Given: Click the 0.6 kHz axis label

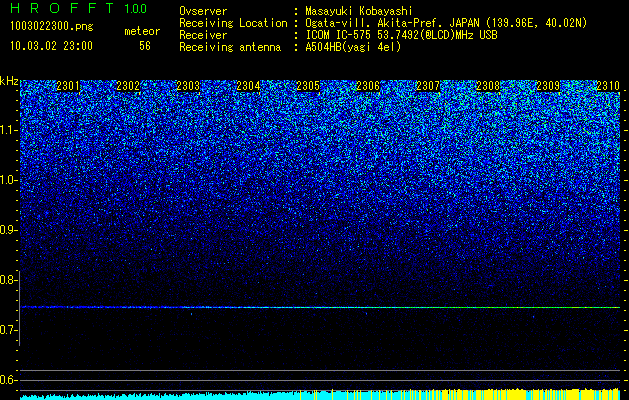Looking at the screenshot, I should point(9,380).
